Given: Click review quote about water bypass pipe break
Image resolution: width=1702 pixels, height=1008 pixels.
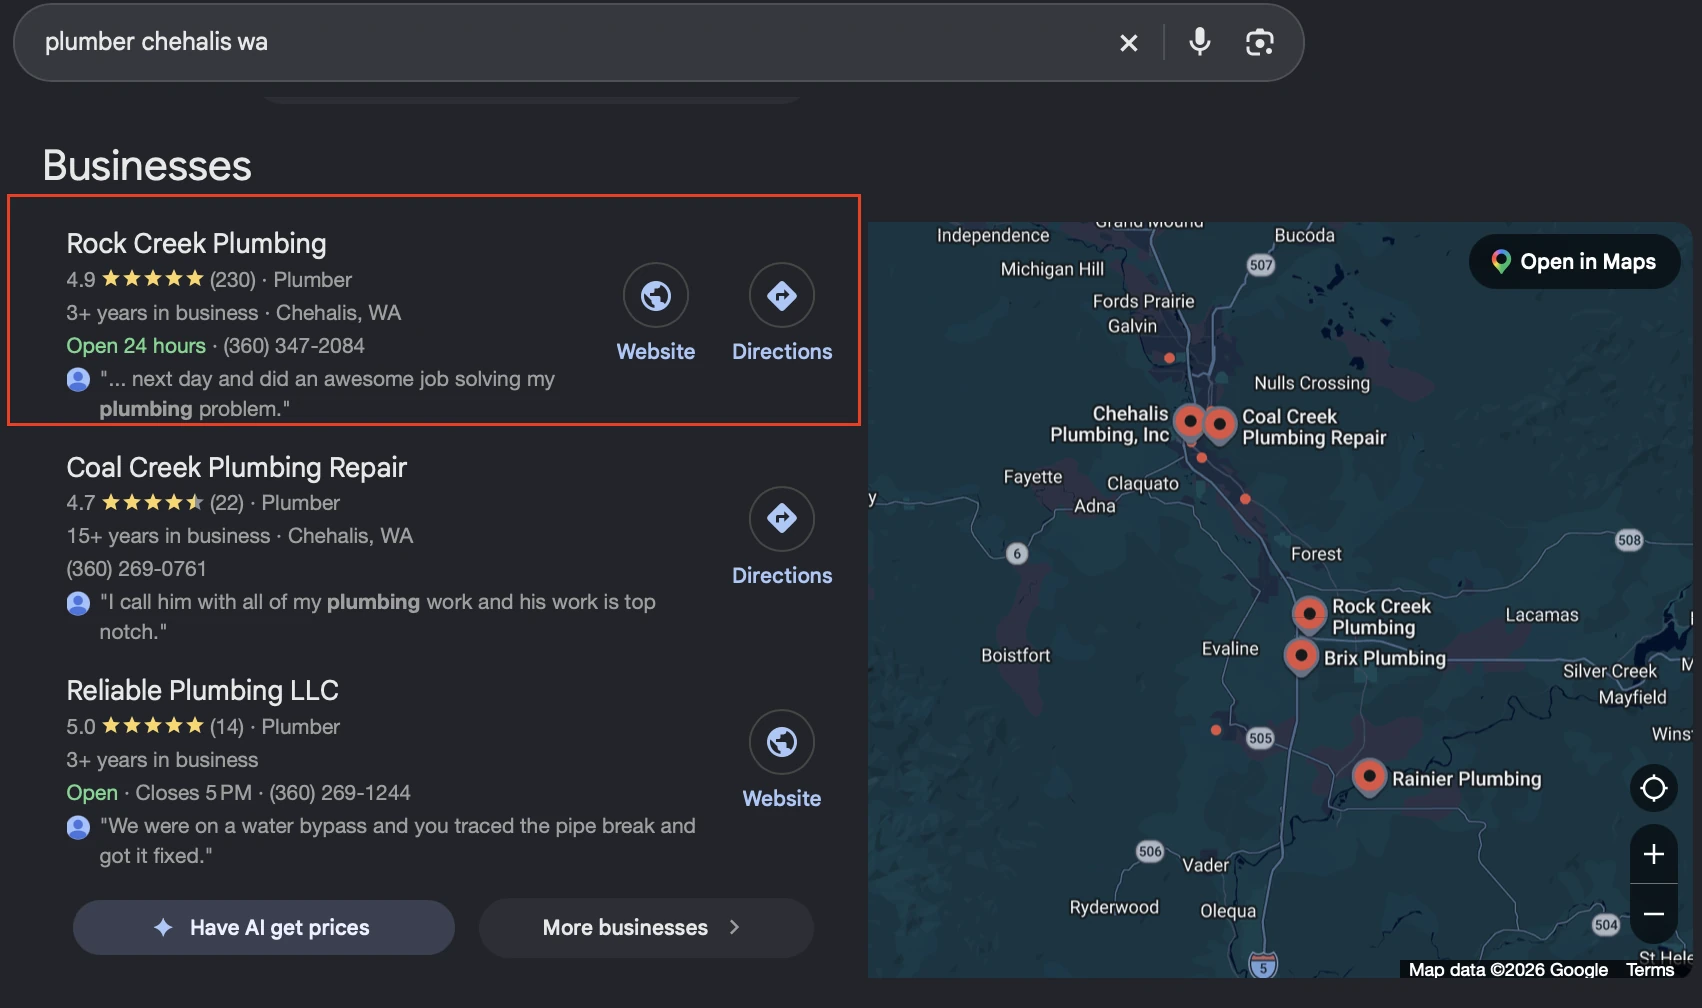Looking at the screenshot, I should click(397, 841).
